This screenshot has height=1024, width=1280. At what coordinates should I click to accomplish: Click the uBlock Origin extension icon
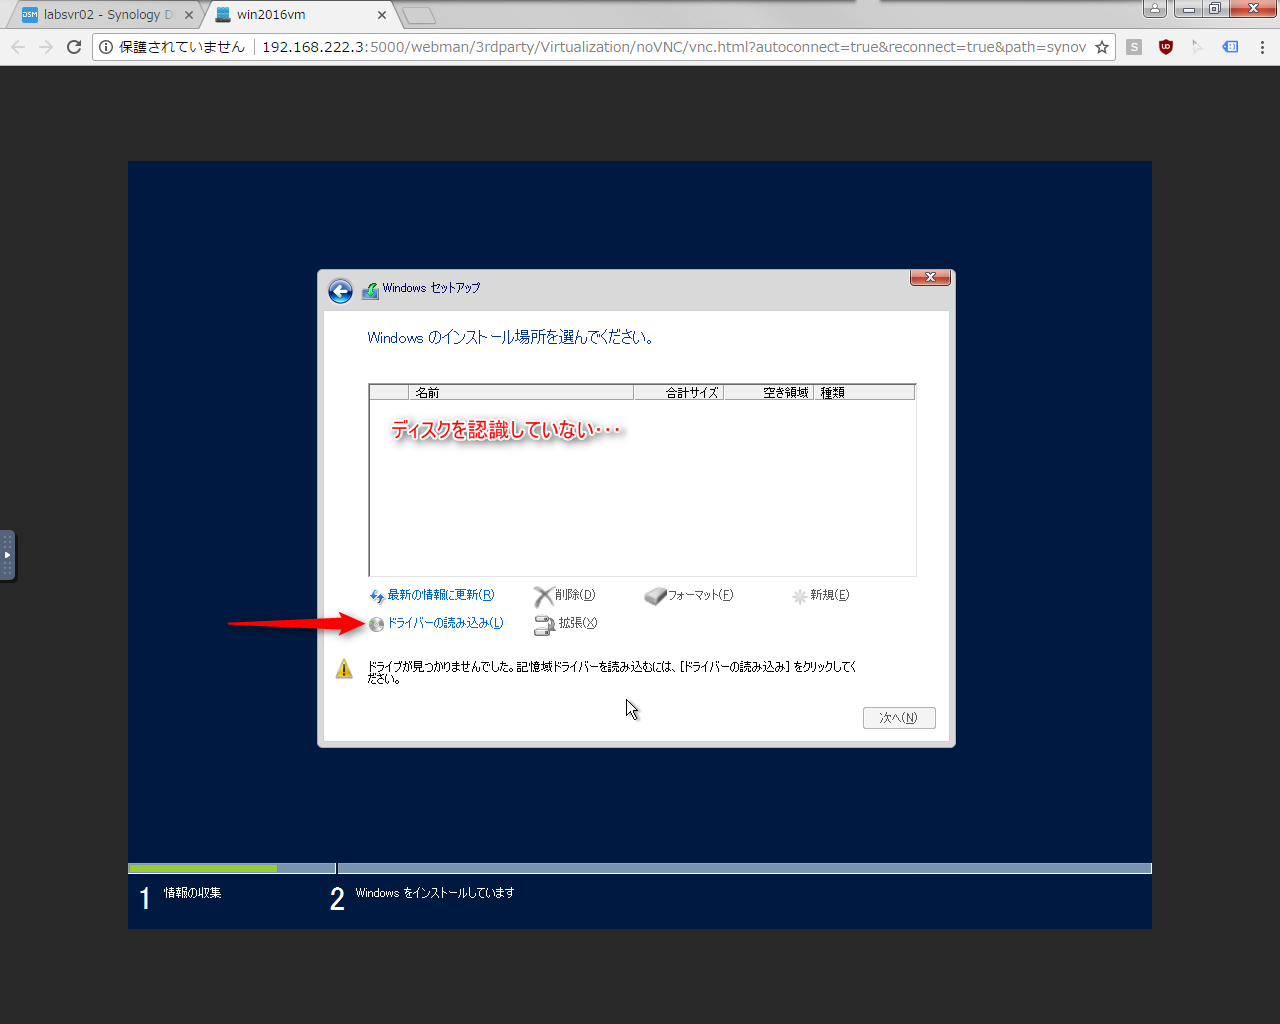(1166, 47)
